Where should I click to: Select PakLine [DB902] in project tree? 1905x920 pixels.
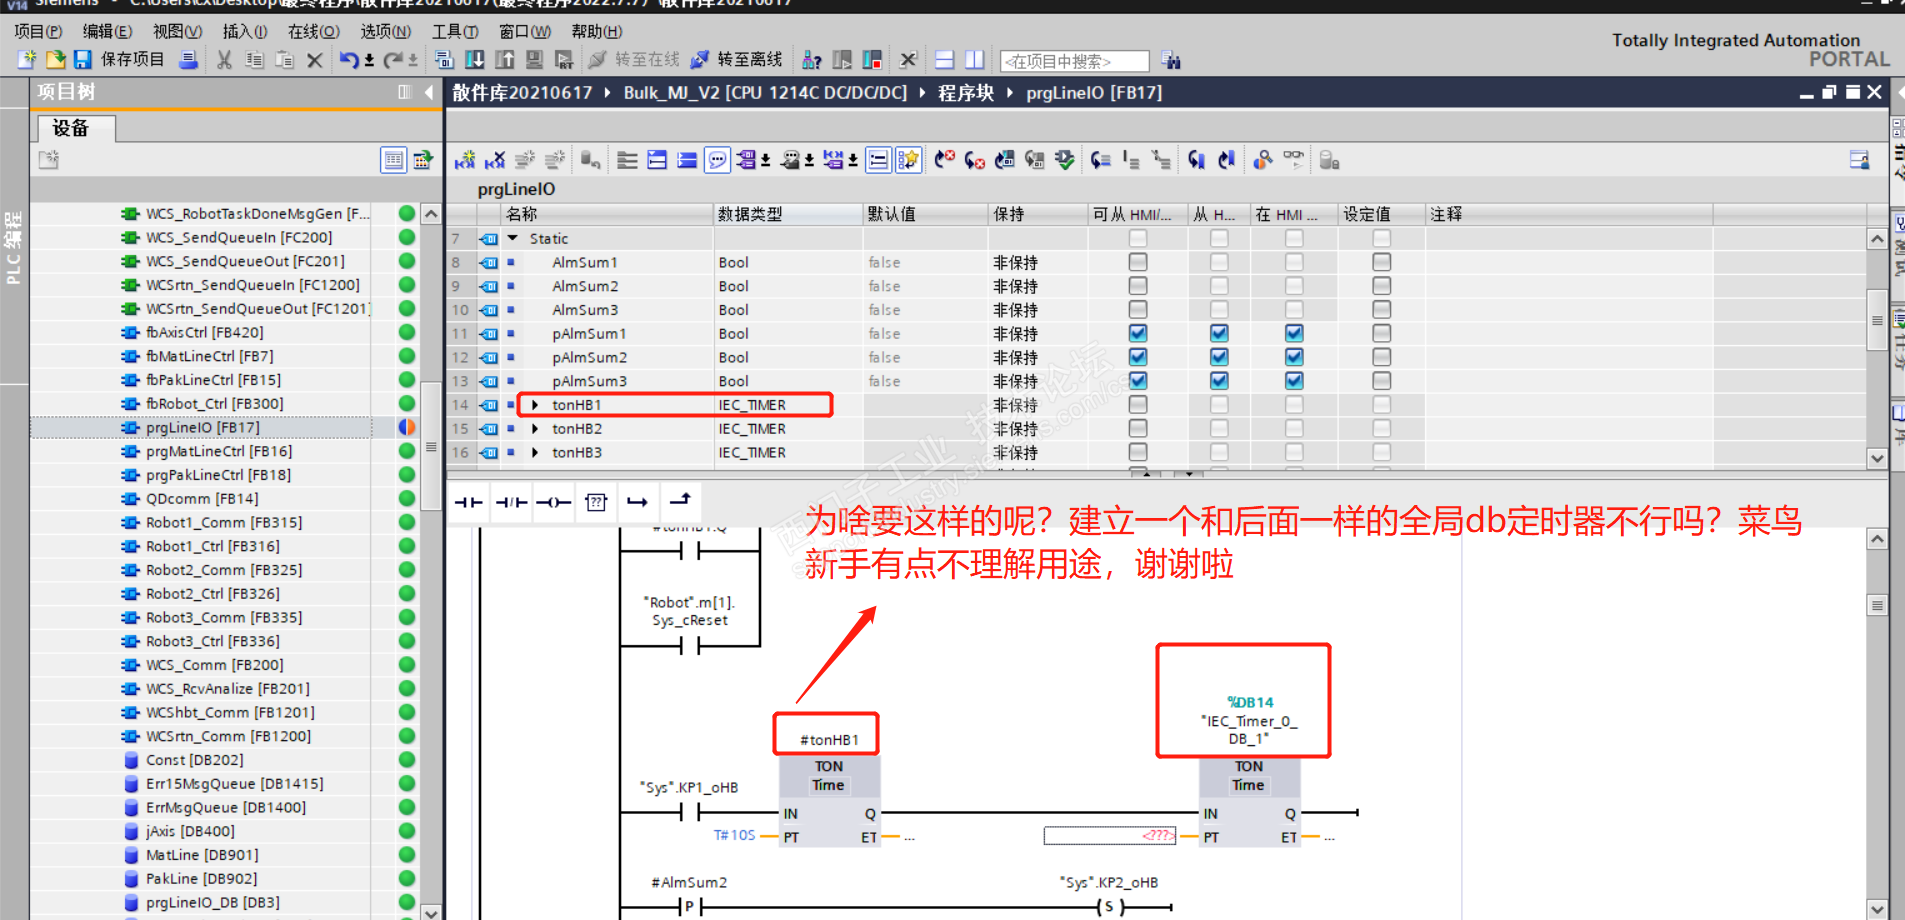point(201,879)
